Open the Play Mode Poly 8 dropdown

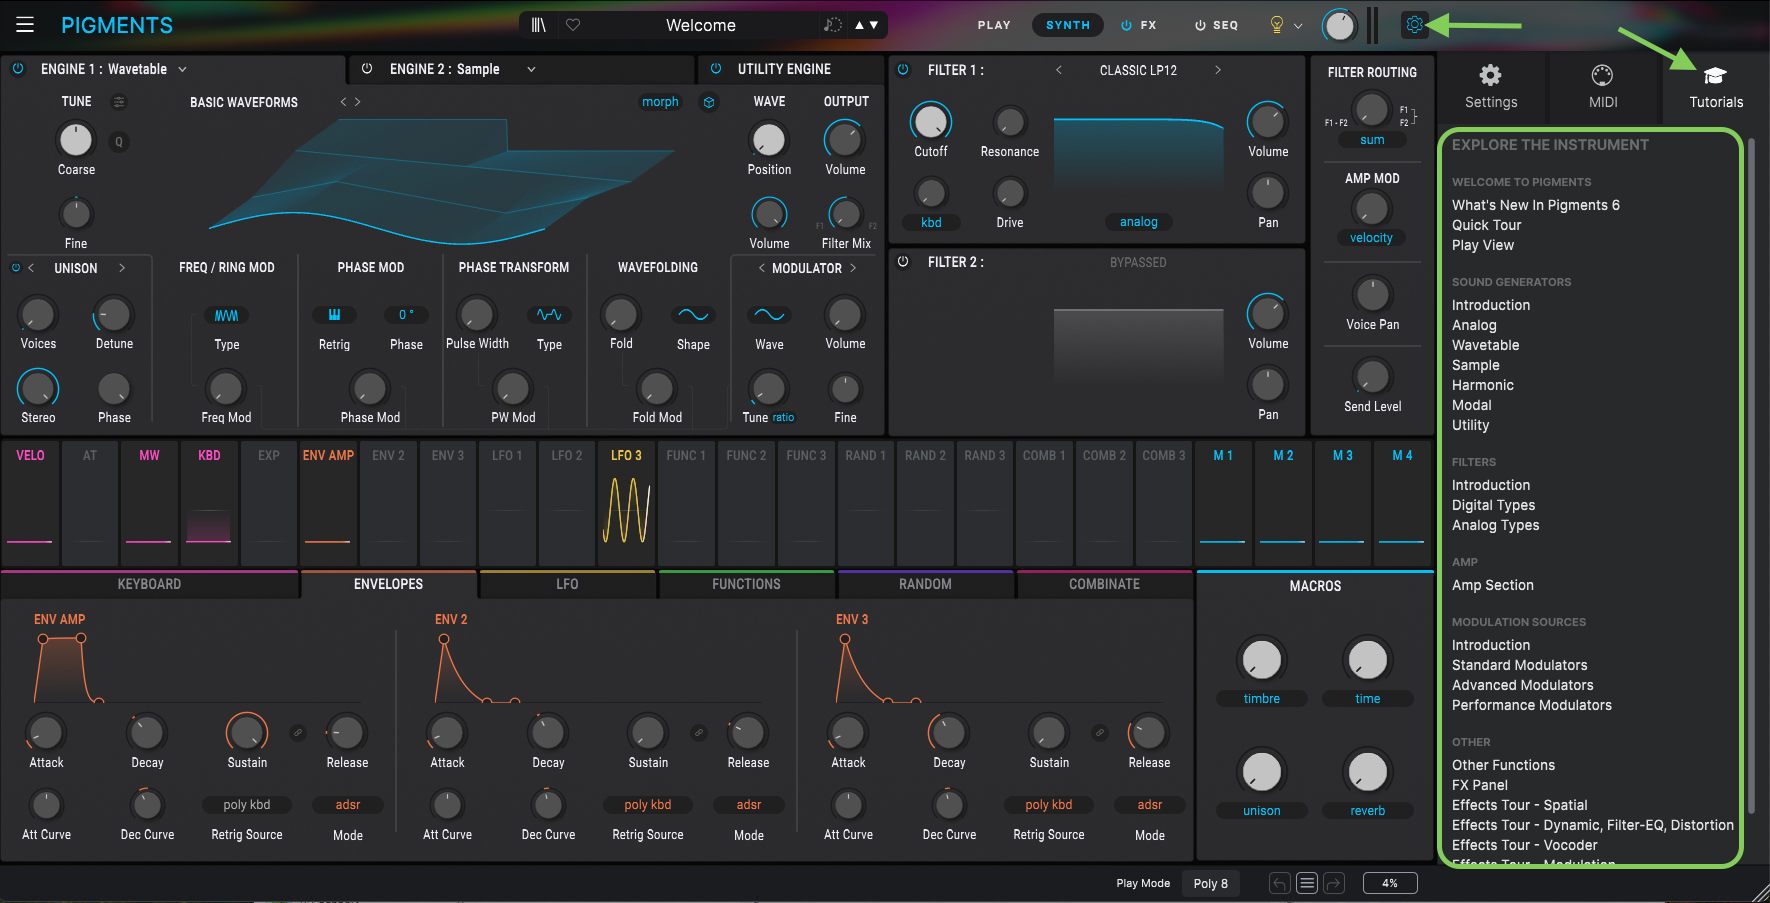(1210, 883)
